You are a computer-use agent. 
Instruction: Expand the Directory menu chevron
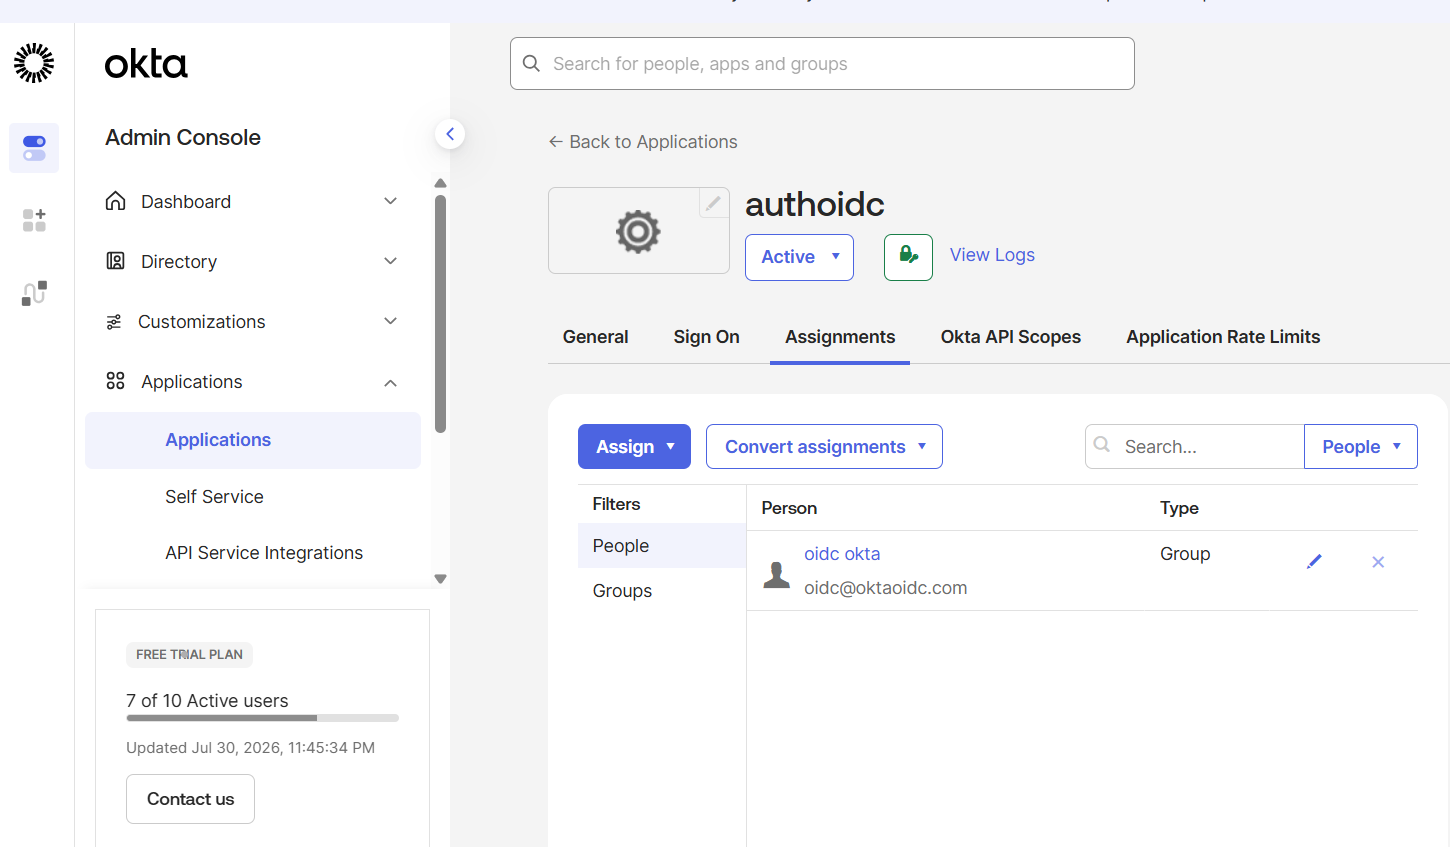(391, 261)
